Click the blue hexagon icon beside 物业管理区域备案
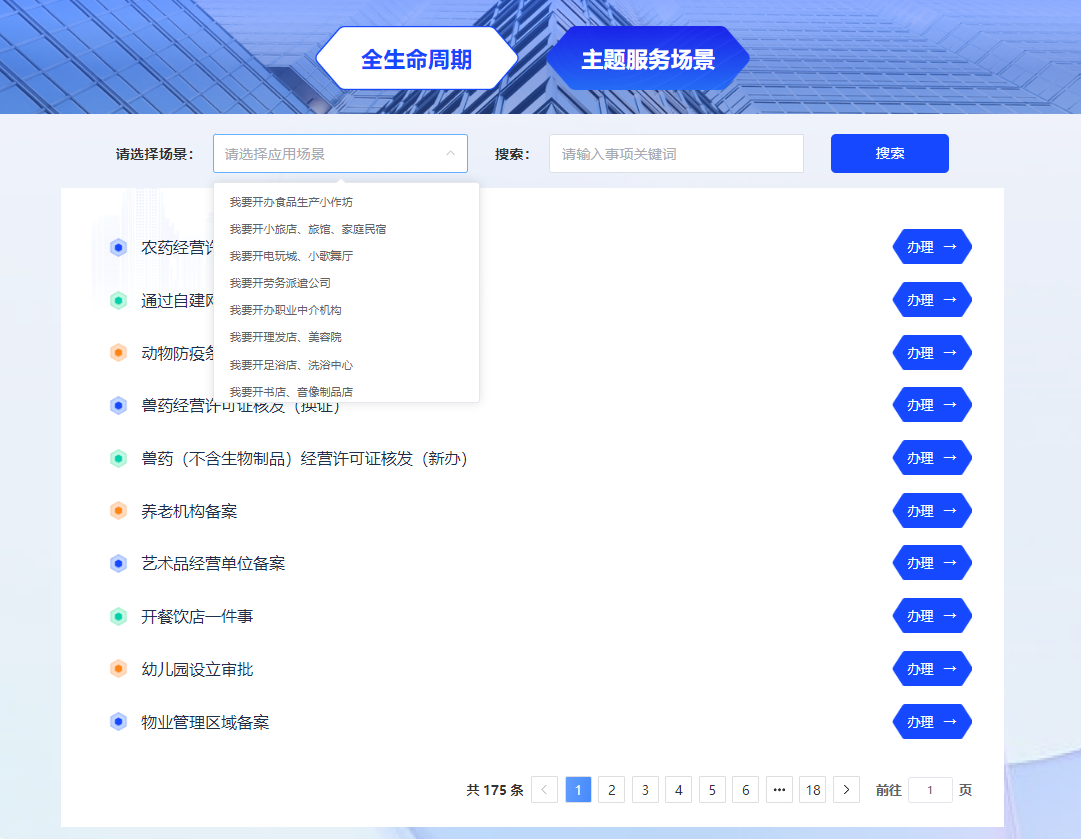The image size is (1081, 839). coord(118,722)
